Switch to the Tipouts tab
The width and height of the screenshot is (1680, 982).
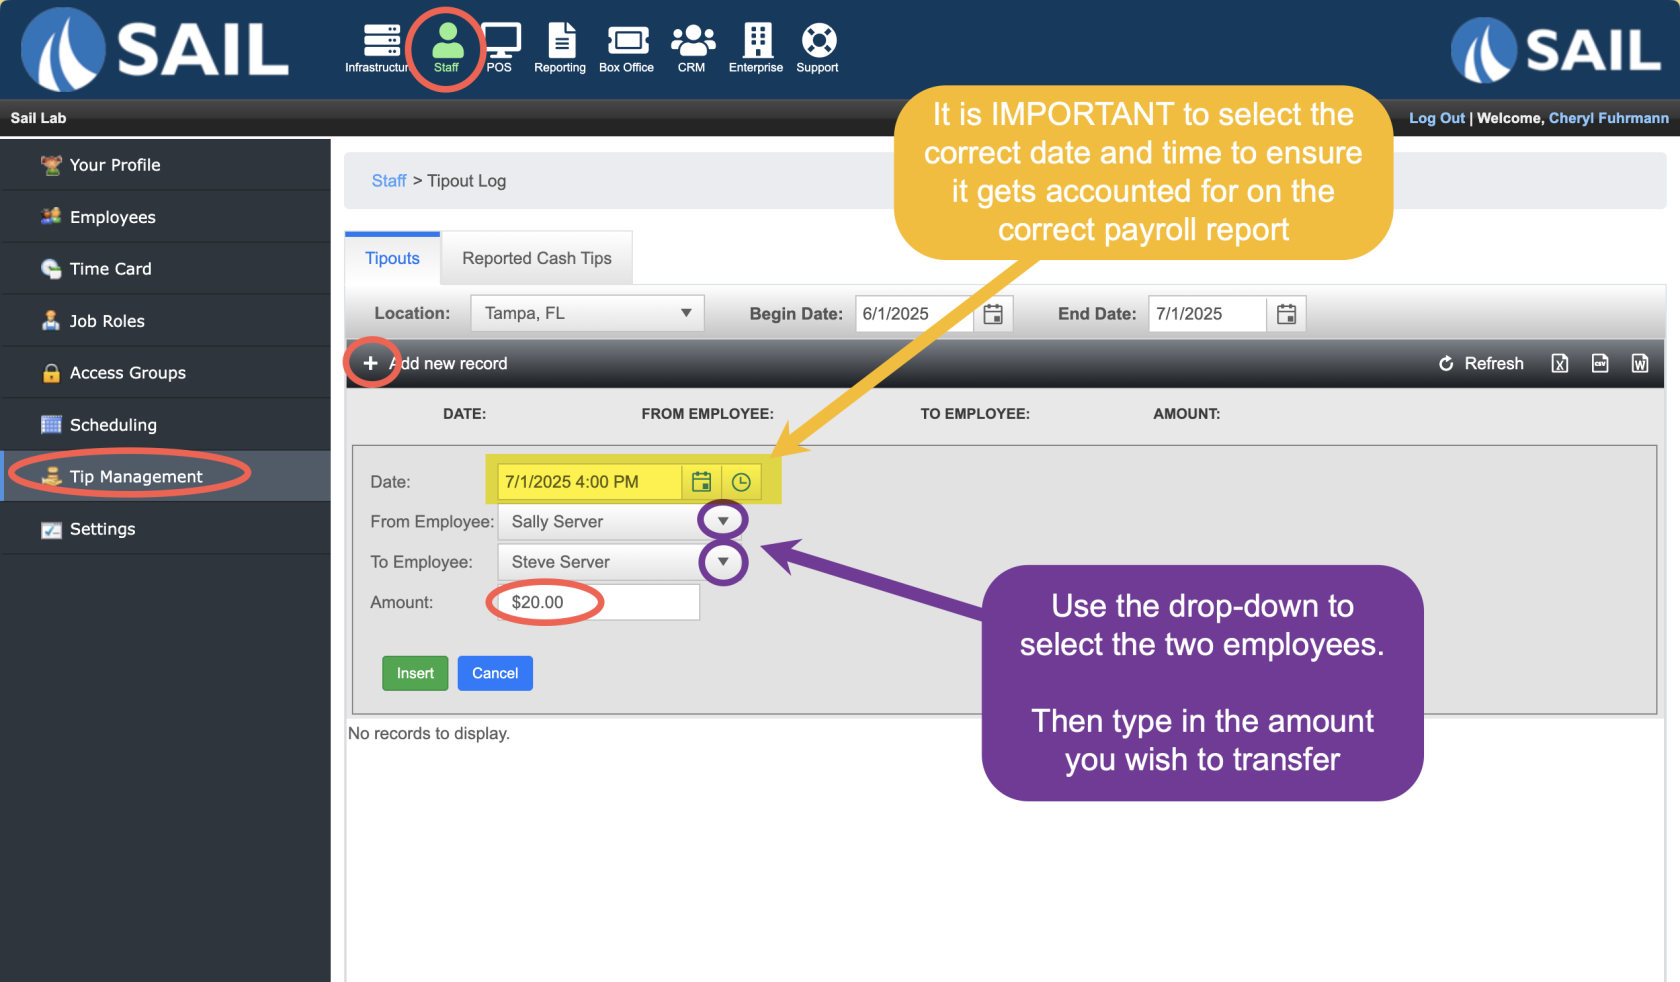point(392,258)
